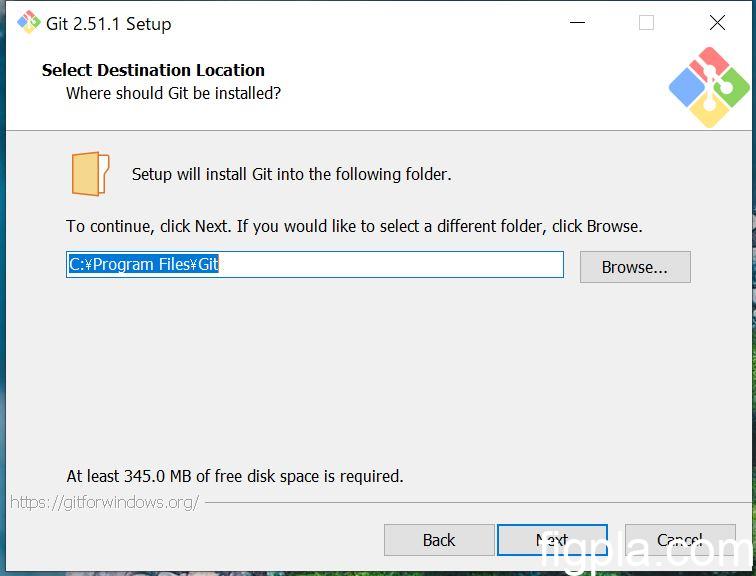Open the Browse... folder picker
Viewport: 756px width, 576px height.
(x=634, y=267)
